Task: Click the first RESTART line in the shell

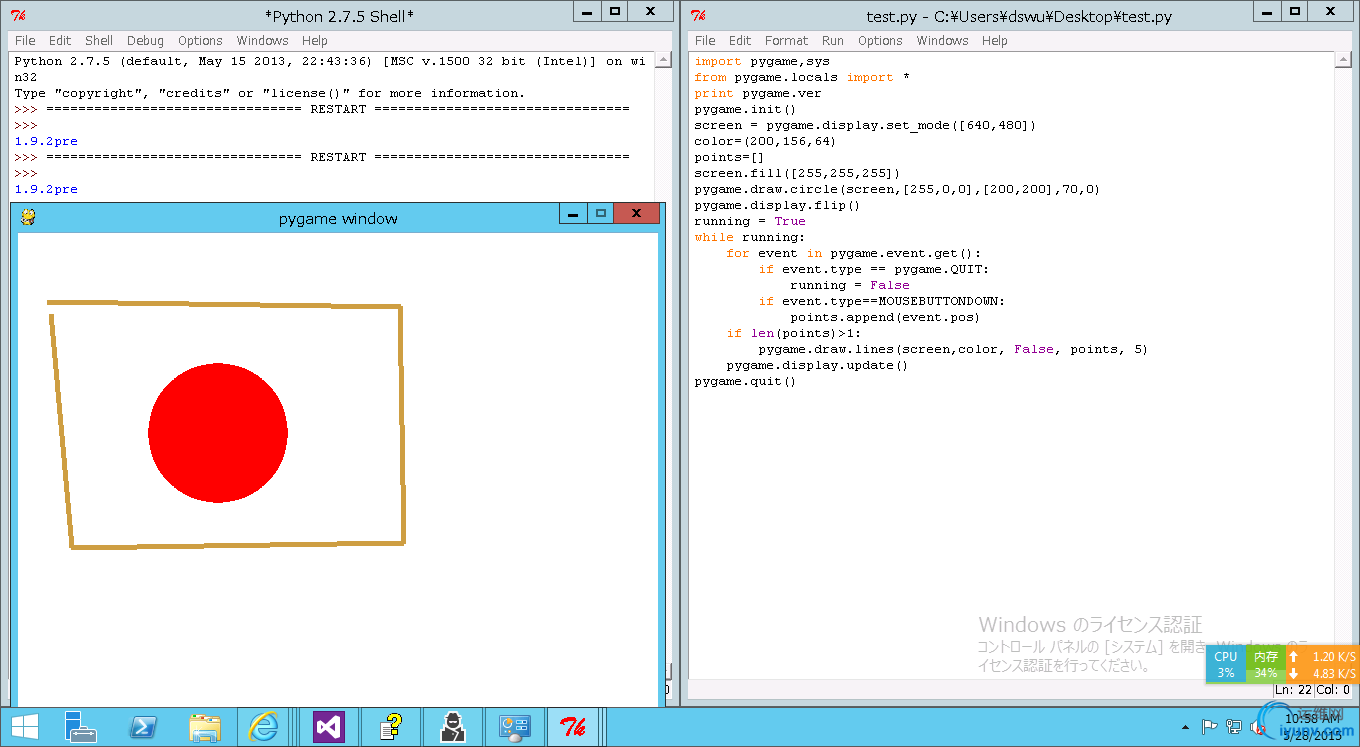Action: pyautogui.click(x=322, y=109)
